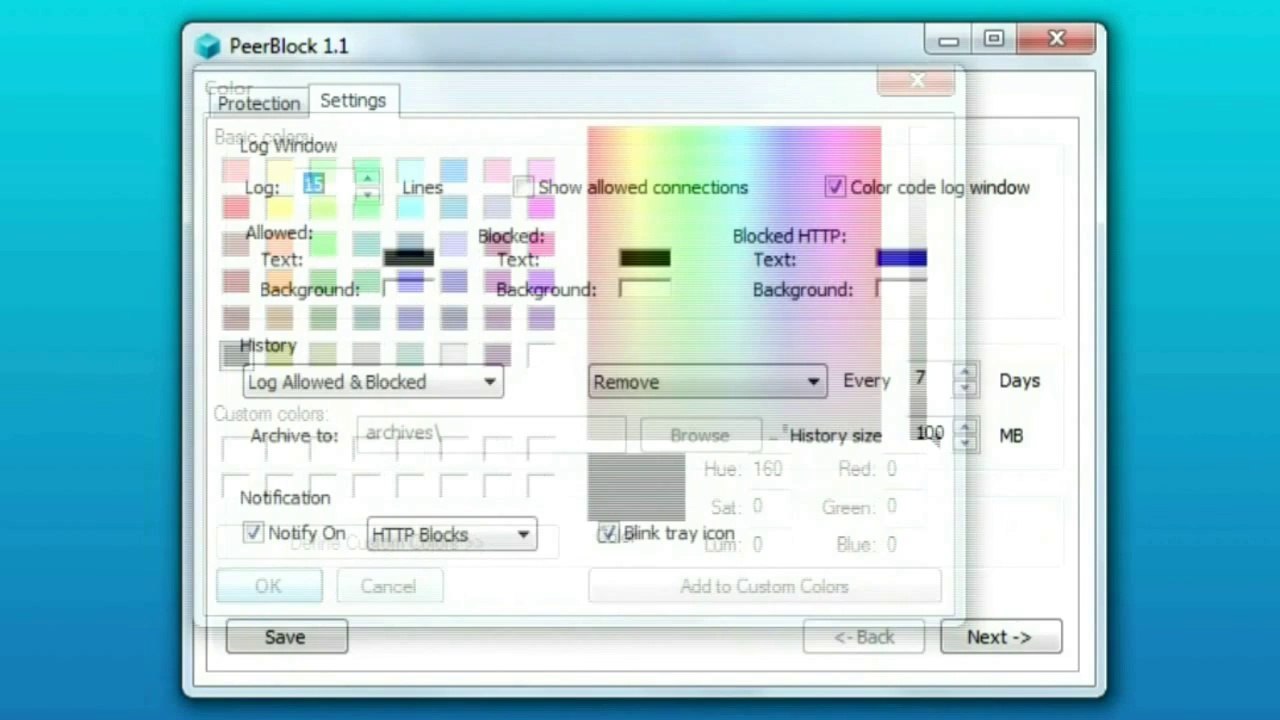Open the HTTP Blocks notification dropdown
Viewport: 1280px width, 720px height.
pos(452,535)
